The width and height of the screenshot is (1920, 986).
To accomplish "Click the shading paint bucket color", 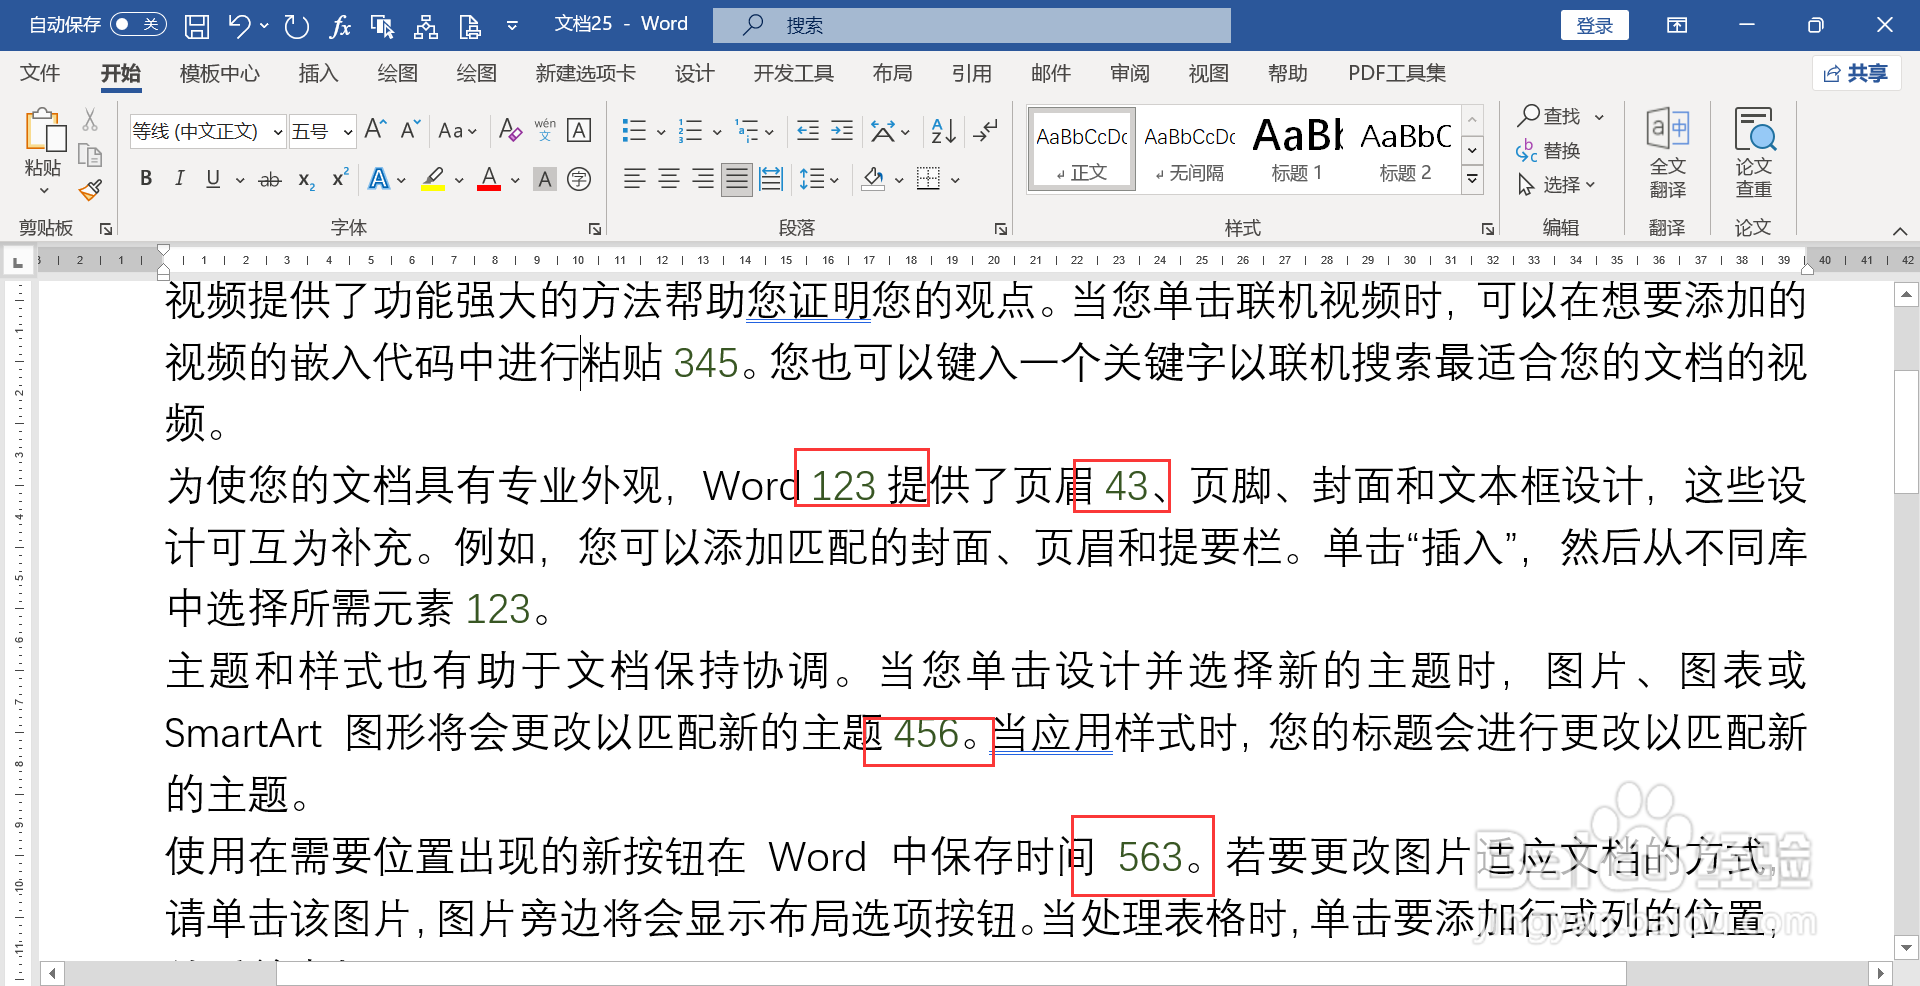I will coord(873,179).
